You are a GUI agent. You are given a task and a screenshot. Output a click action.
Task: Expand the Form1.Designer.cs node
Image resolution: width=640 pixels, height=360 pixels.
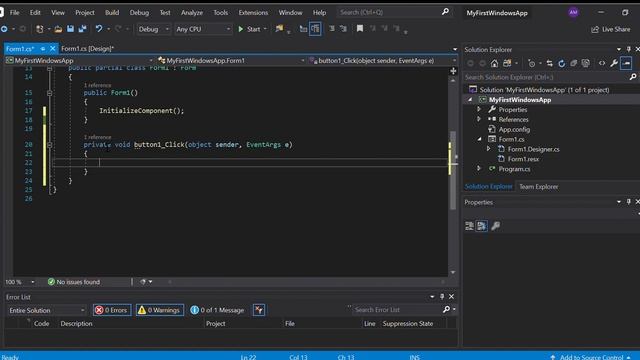click(x=489, y=149)
